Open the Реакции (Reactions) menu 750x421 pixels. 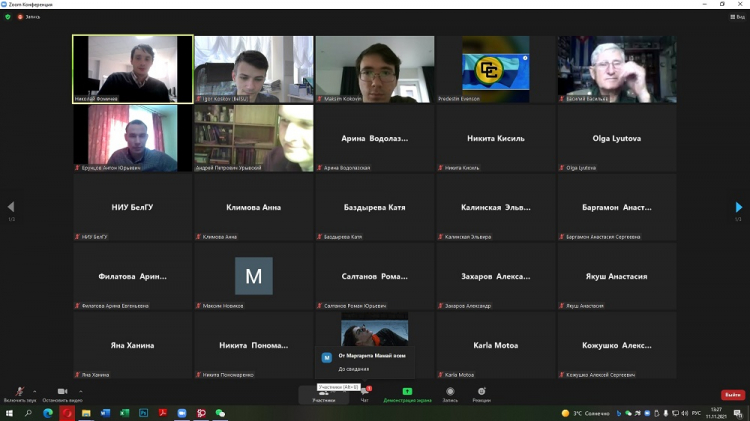482,392
